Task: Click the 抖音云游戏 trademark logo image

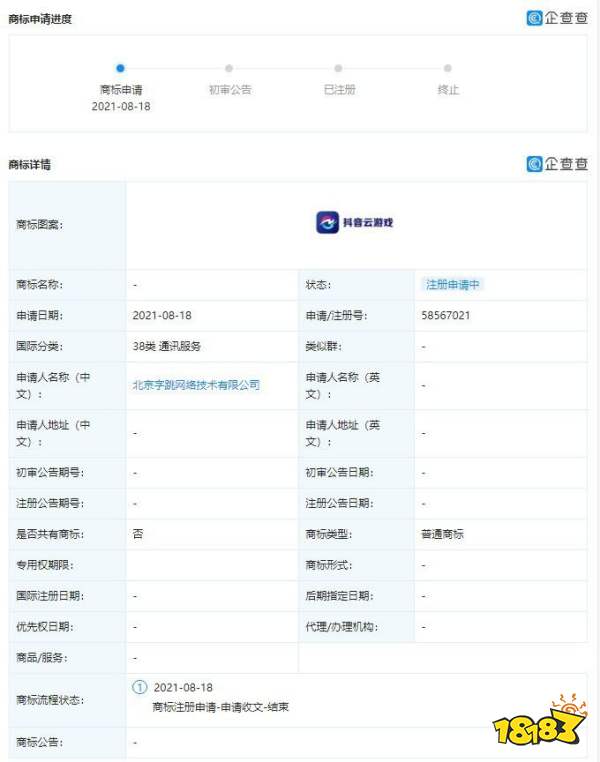Action: (355, 223)
